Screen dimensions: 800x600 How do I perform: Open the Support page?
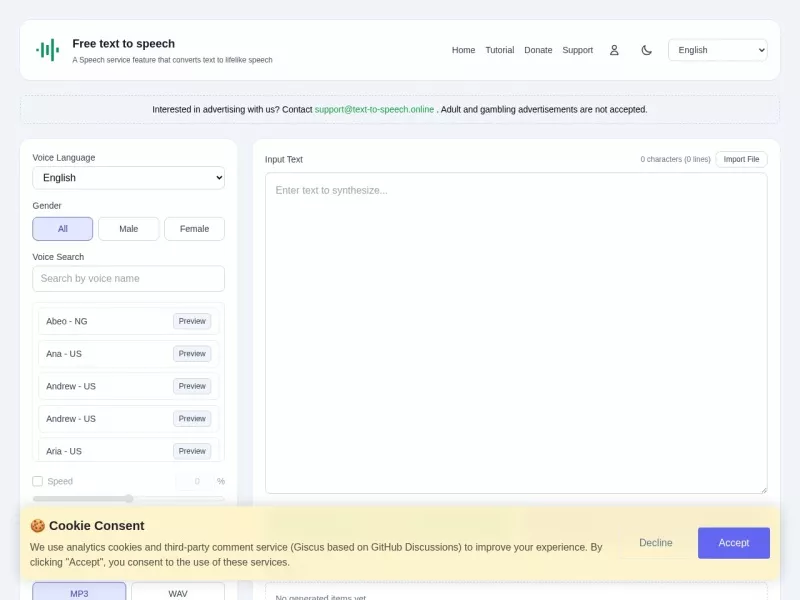[x=578, y=50]
